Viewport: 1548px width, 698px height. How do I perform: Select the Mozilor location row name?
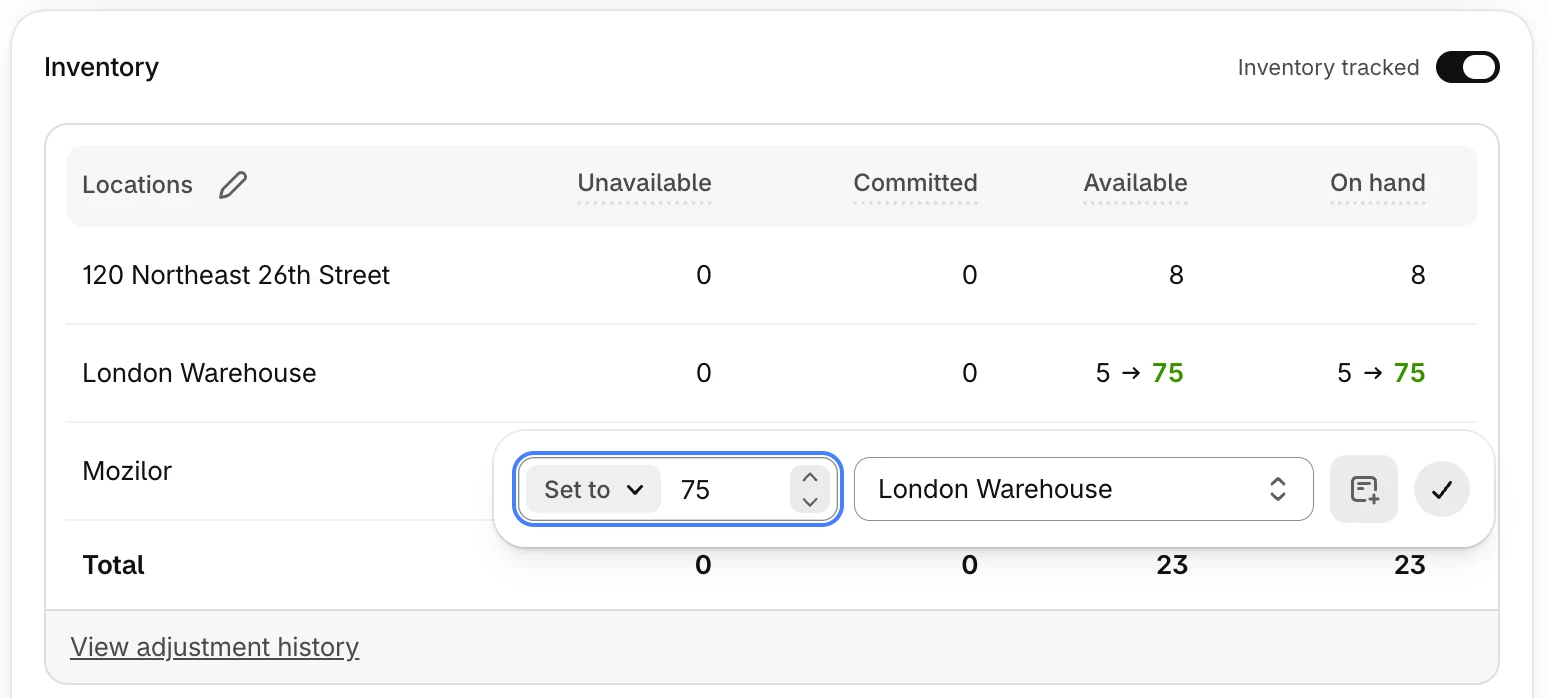tap(127, 471)
